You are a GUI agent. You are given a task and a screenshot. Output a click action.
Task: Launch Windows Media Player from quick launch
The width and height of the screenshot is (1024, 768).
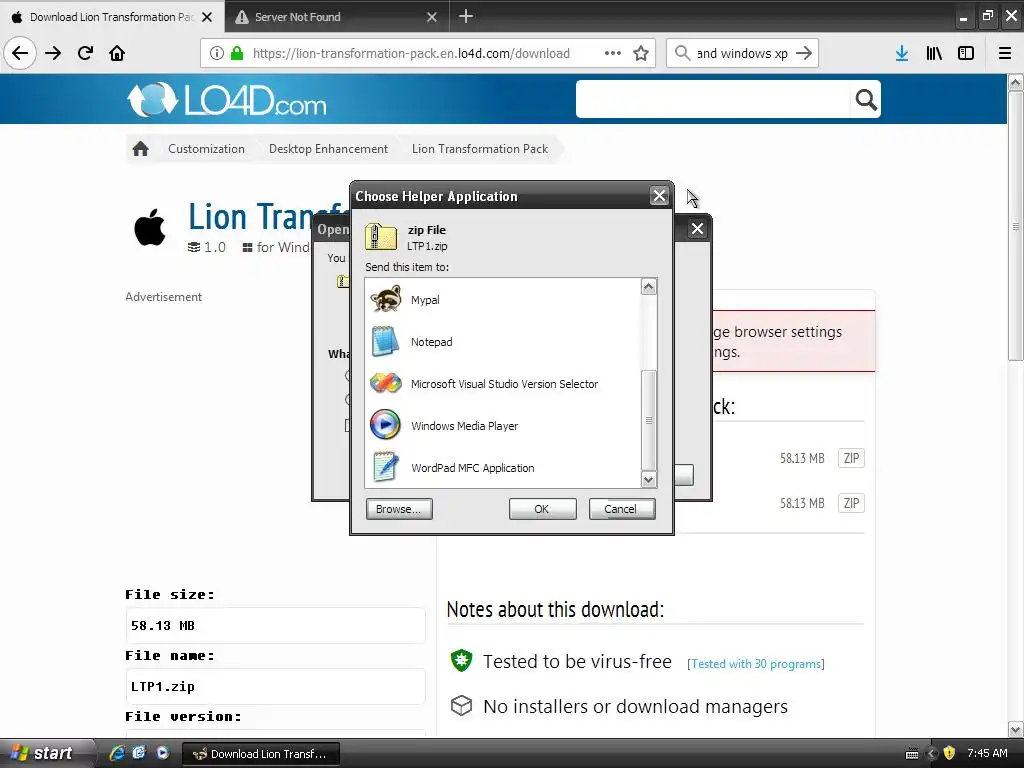(163, 753)
